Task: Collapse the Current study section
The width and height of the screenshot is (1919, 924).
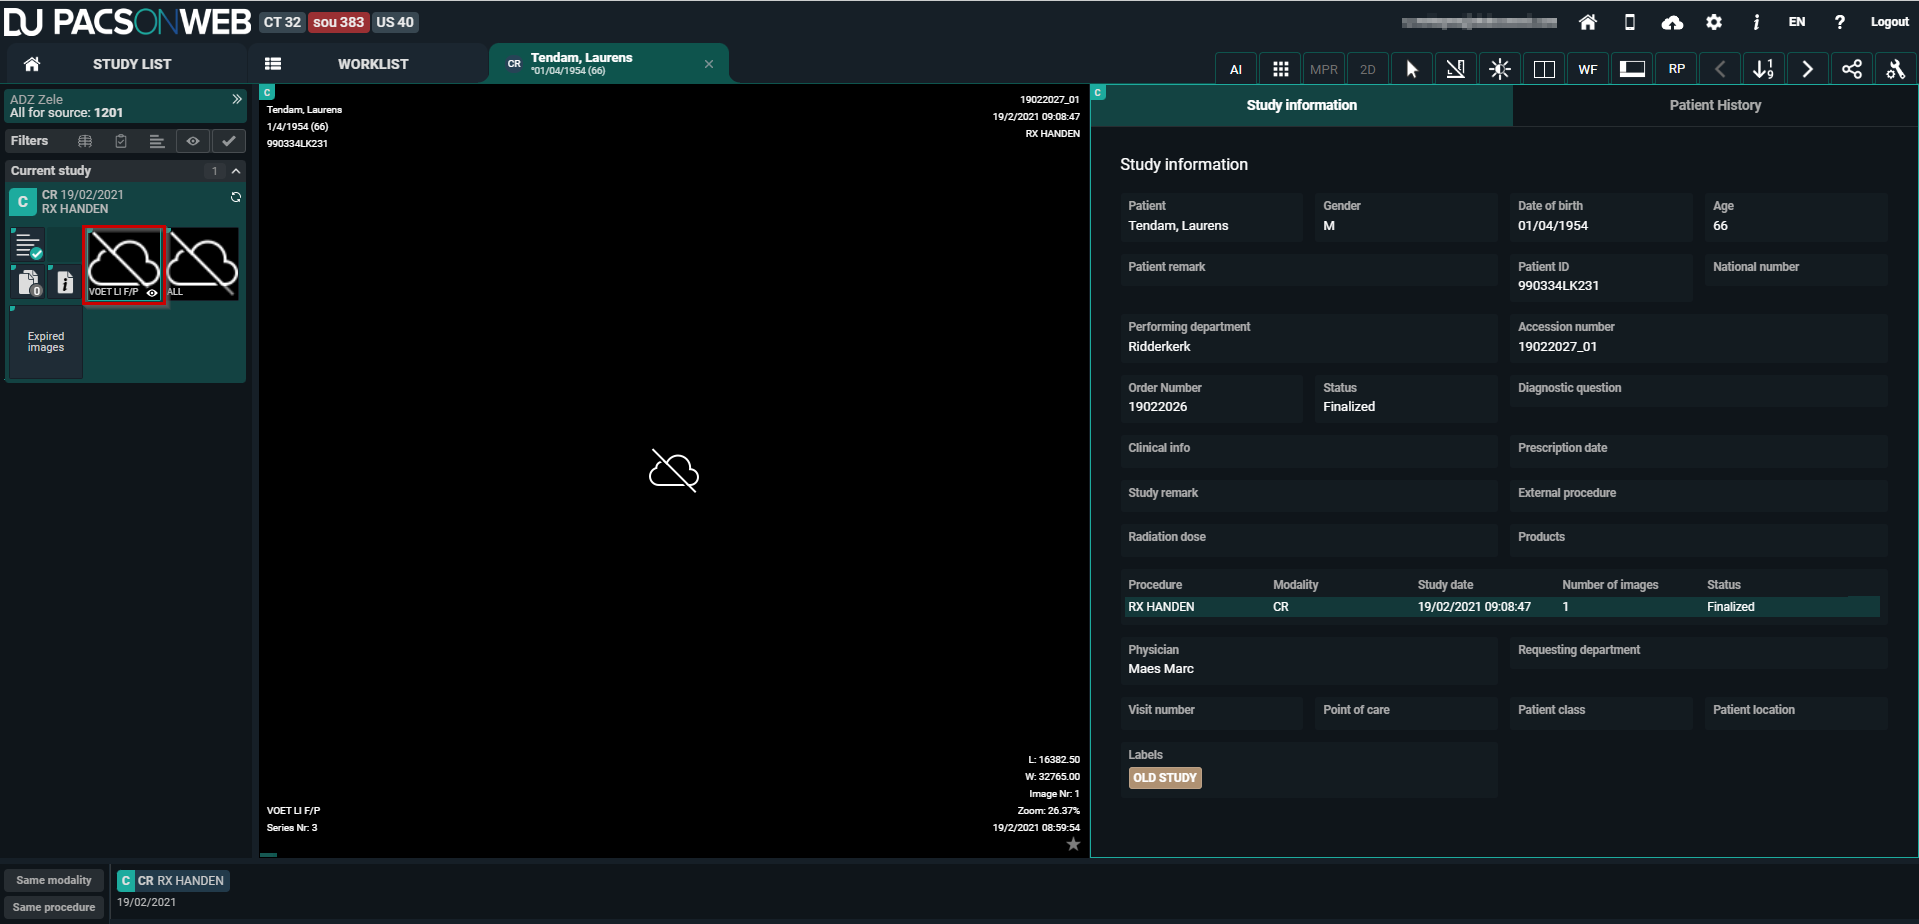Action: [236, 171]
